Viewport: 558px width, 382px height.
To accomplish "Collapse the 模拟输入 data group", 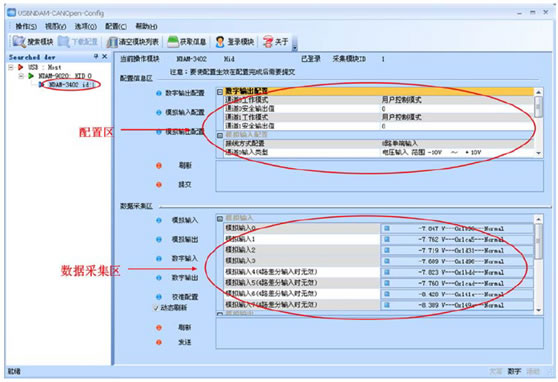I will (x=220, y=218).
